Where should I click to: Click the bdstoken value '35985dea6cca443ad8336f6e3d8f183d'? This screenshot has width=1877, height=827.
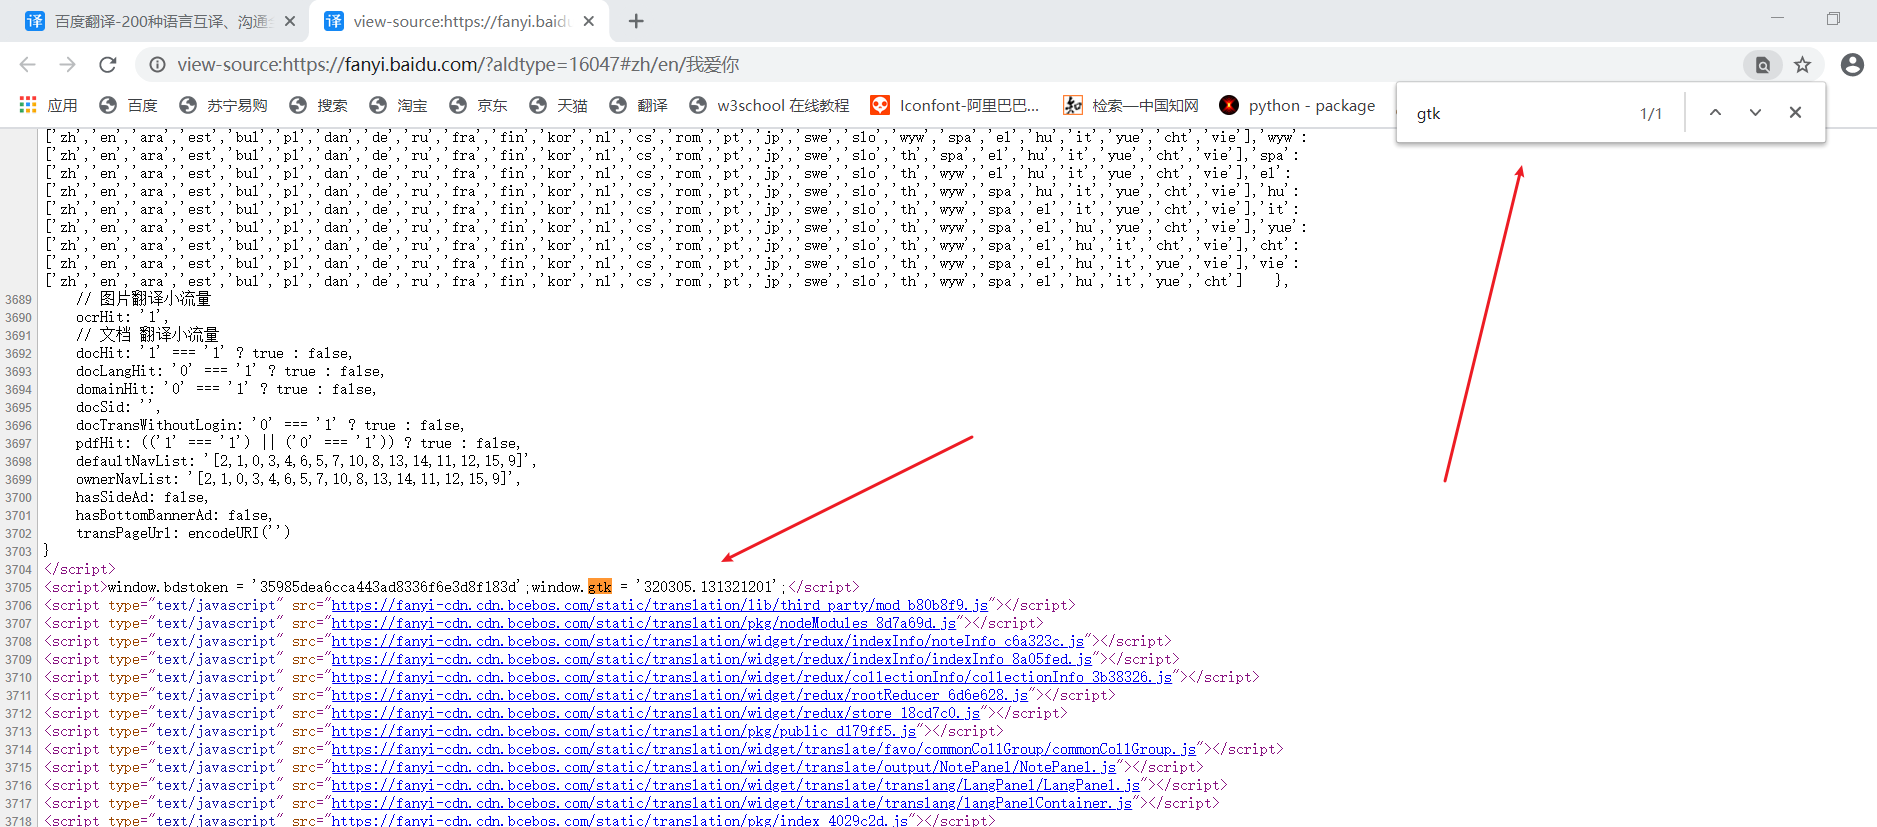[390, 587]
